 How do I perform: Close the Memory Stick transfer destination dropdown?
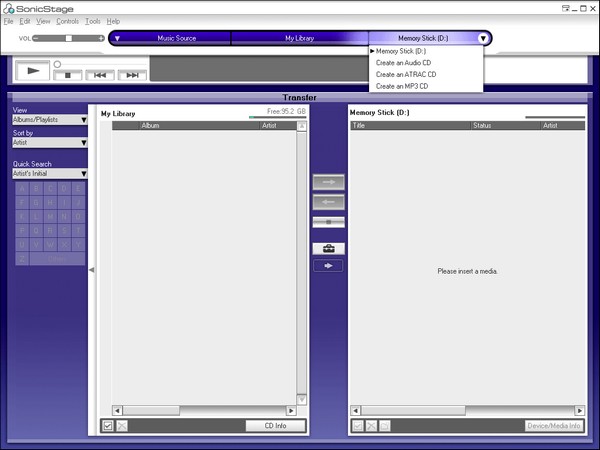tap(483, 38)
